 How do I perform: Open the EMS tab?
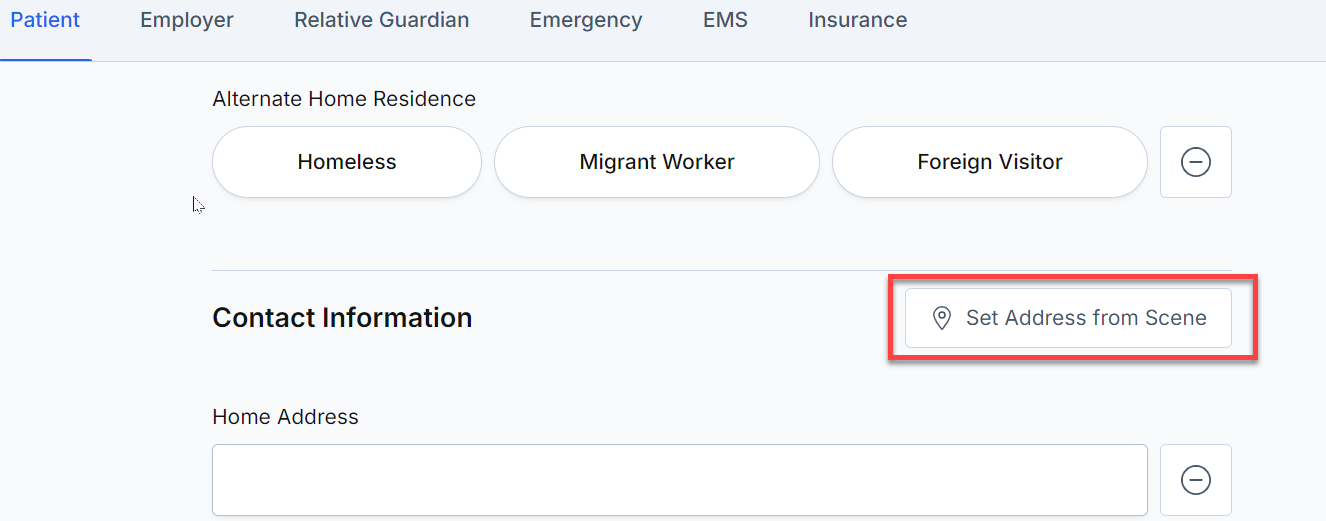tap(725, 20)
